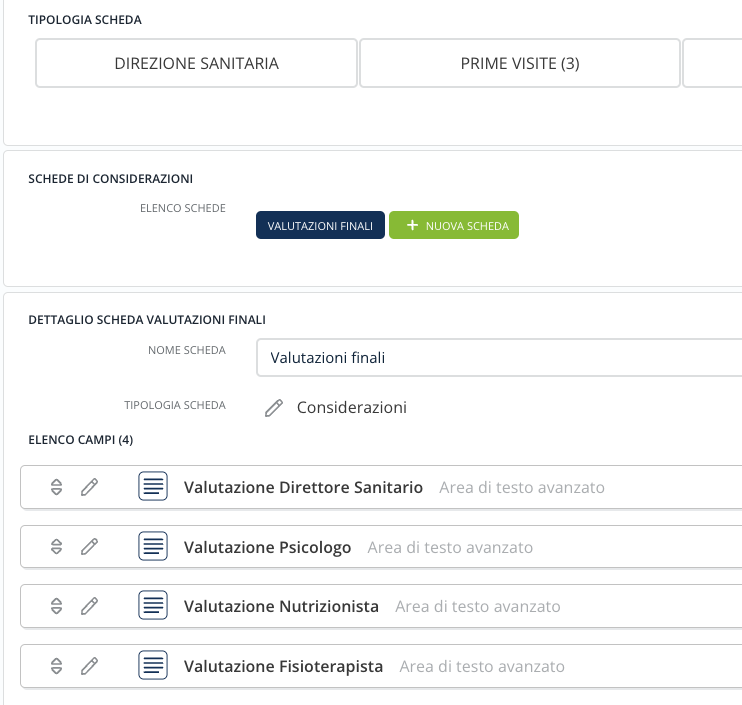The image size is (742, 705).
Task: Switch to the PRIME VISITE (3) tab
Action: (520, 63)
